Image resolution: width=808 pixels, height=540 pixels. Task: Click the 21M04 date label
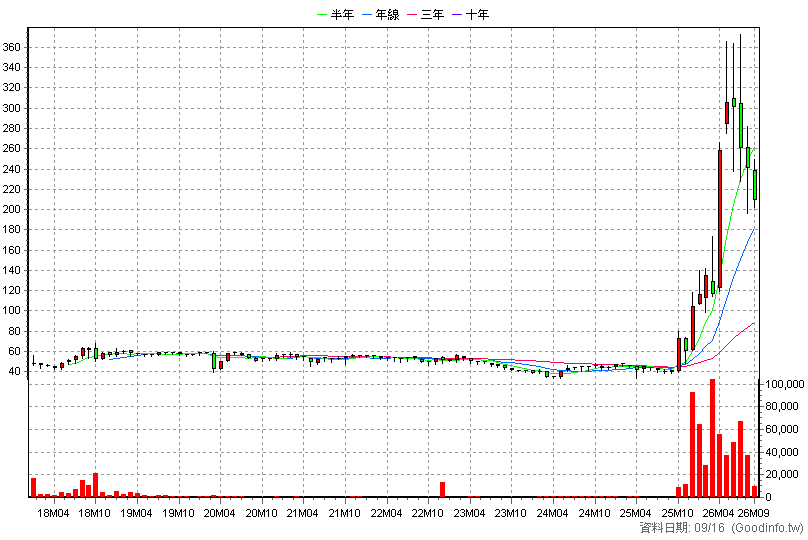click(x=303, y=513)
